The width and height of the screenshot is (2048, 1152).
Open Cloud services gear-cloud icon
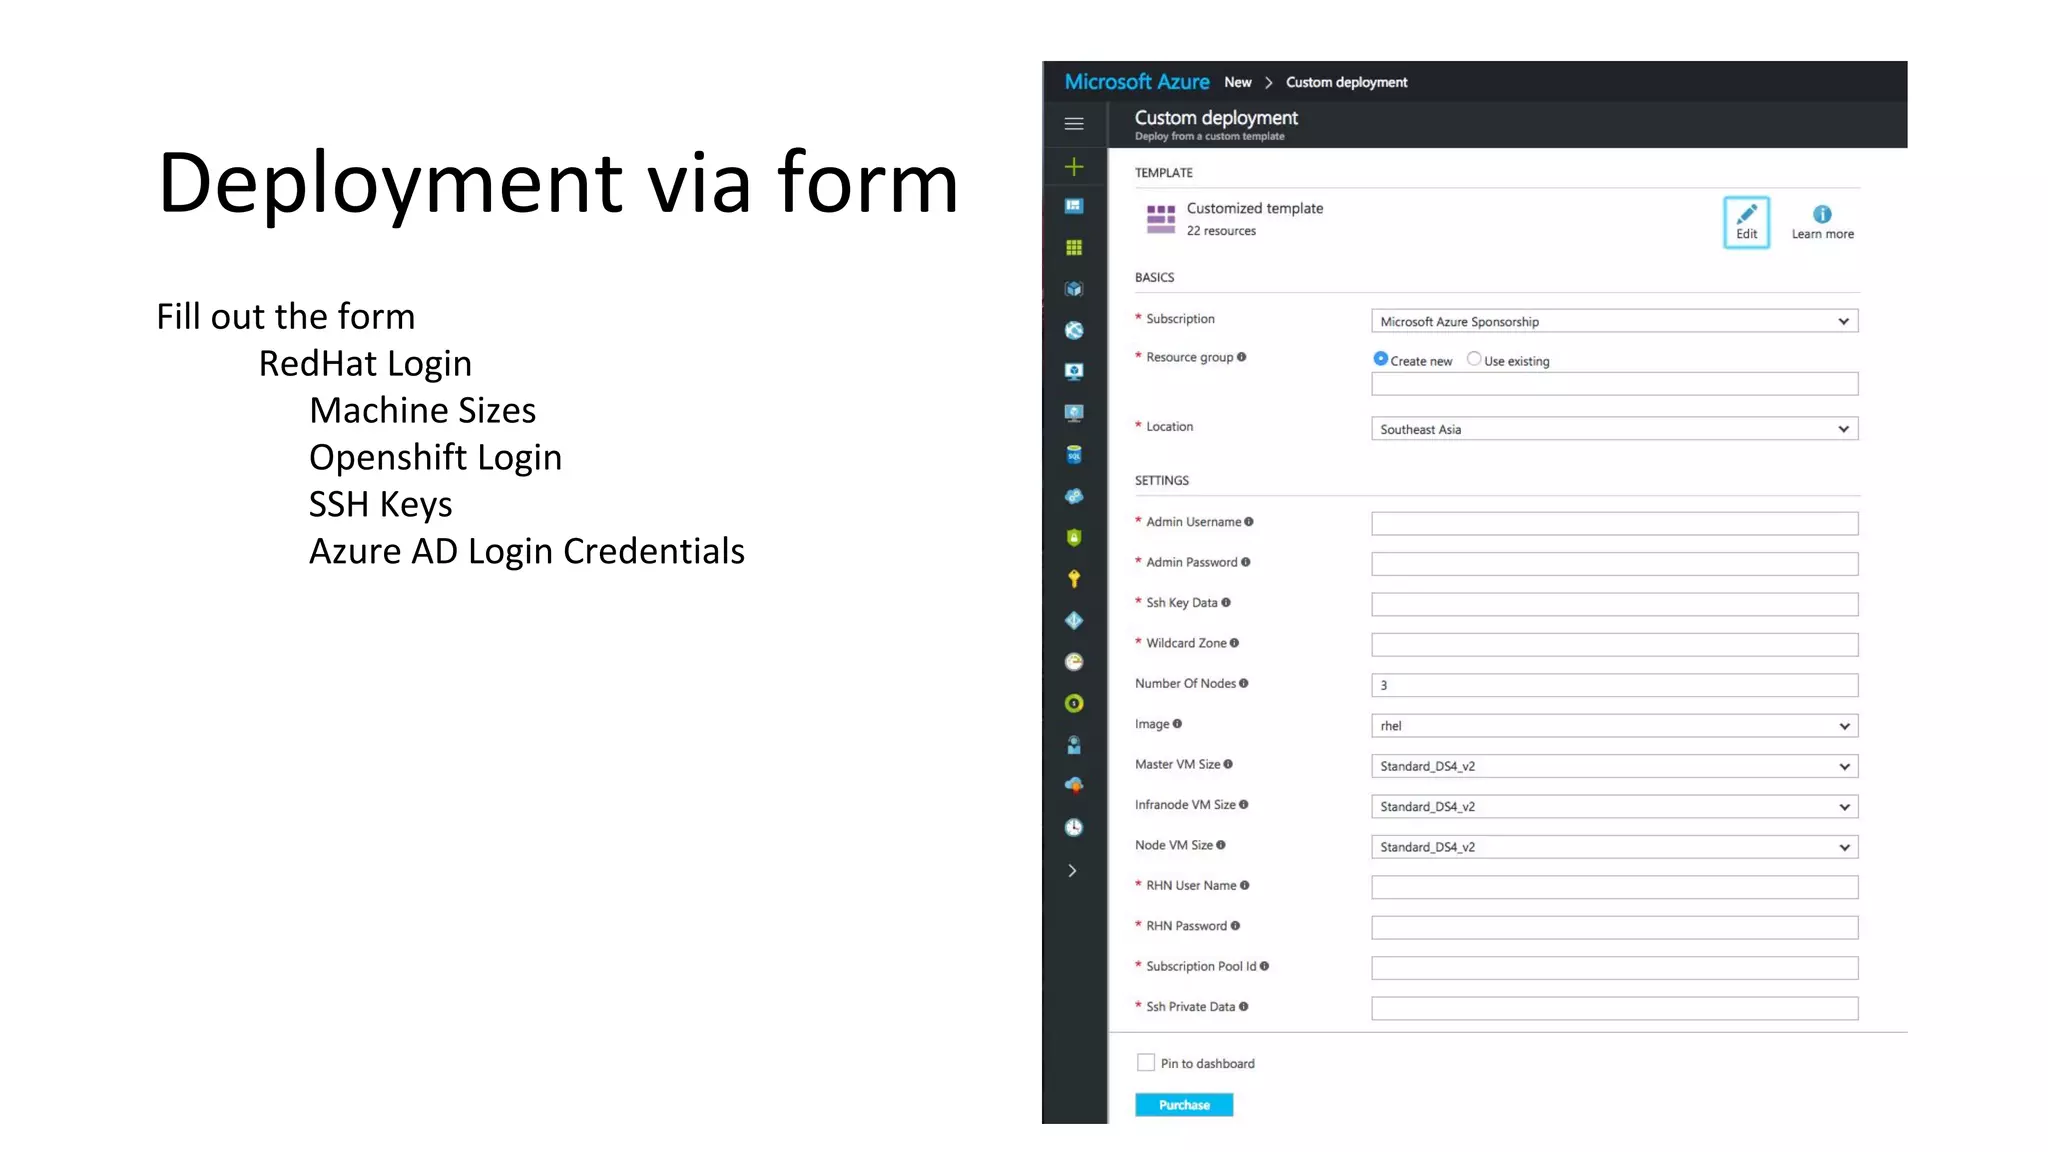click(x=1074, y=496)
